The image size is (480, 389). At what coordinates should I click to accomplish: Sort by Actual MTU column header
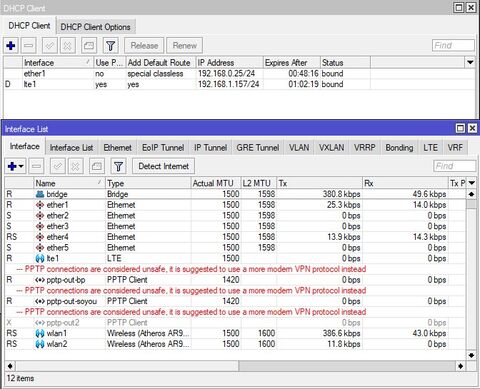(216, 183)
